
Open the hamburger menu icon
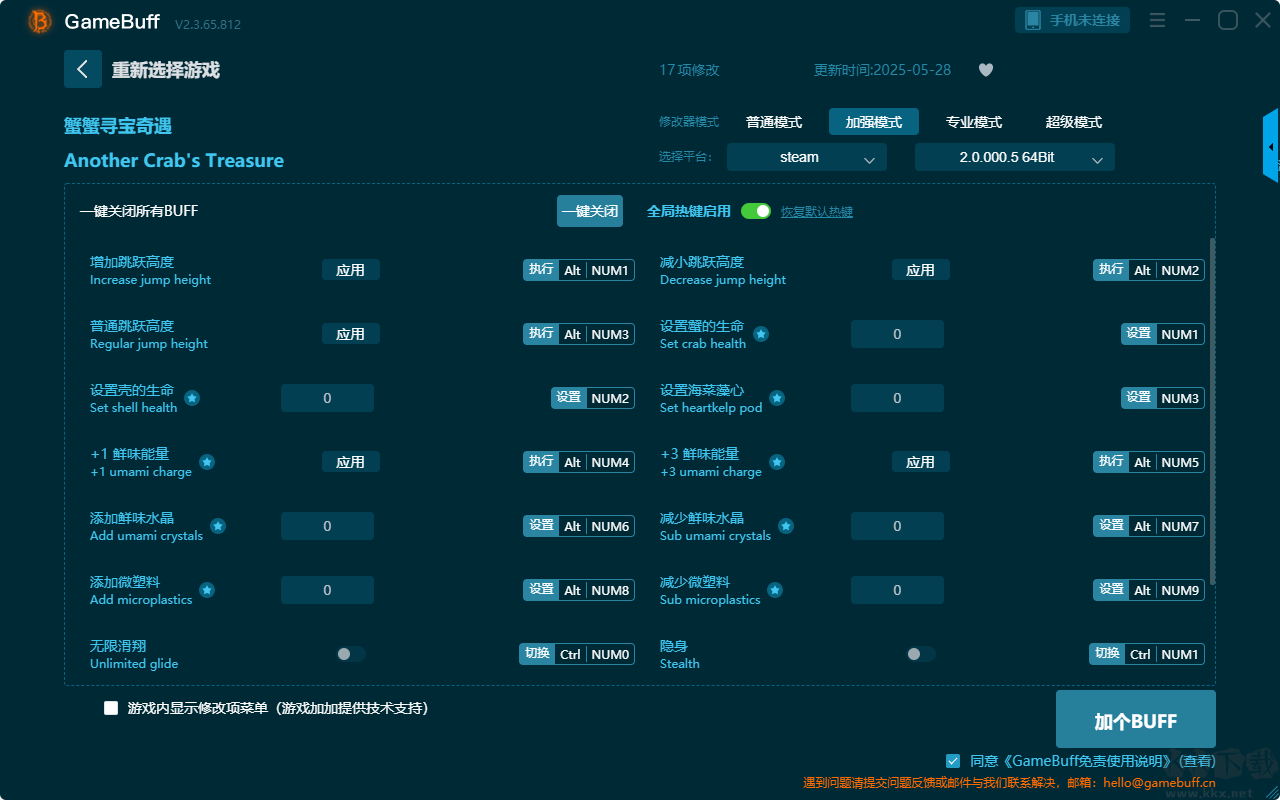[1157, 20]
